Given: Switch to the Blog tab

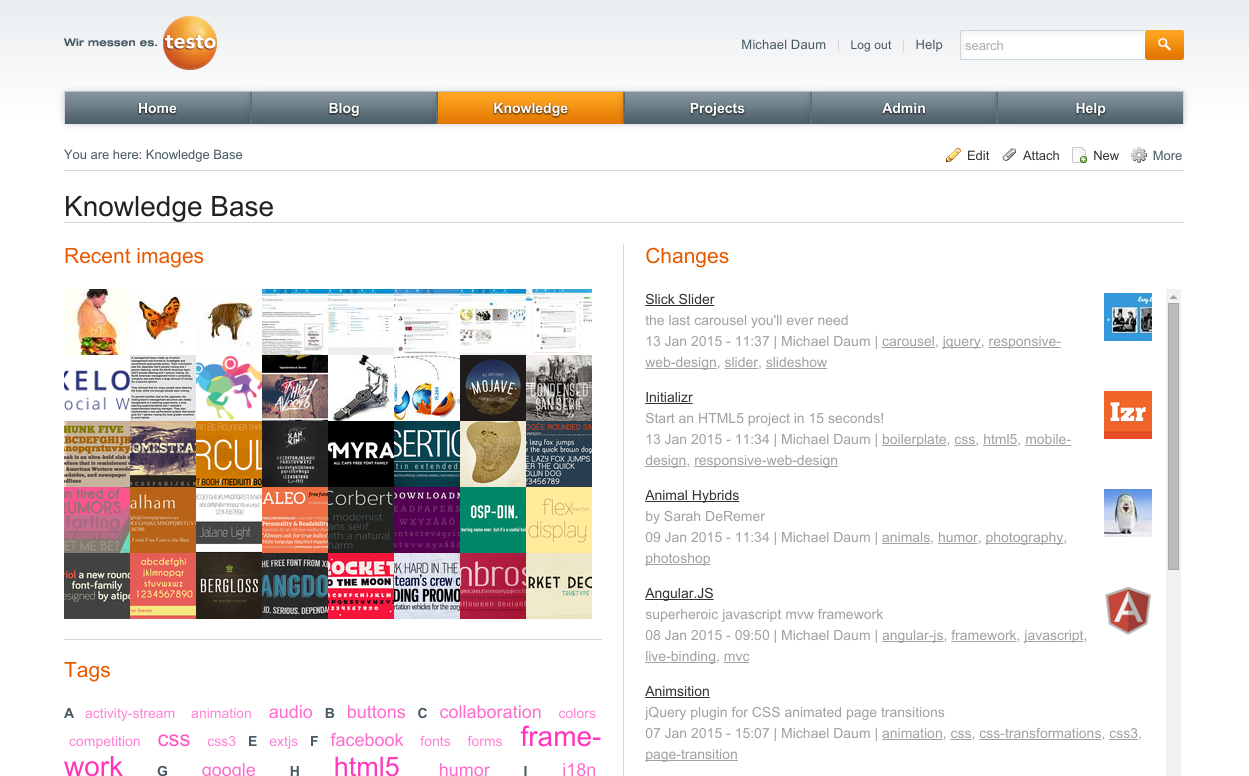Looking at the screenshot, I should pyautogui.click(x=343, y=108).
